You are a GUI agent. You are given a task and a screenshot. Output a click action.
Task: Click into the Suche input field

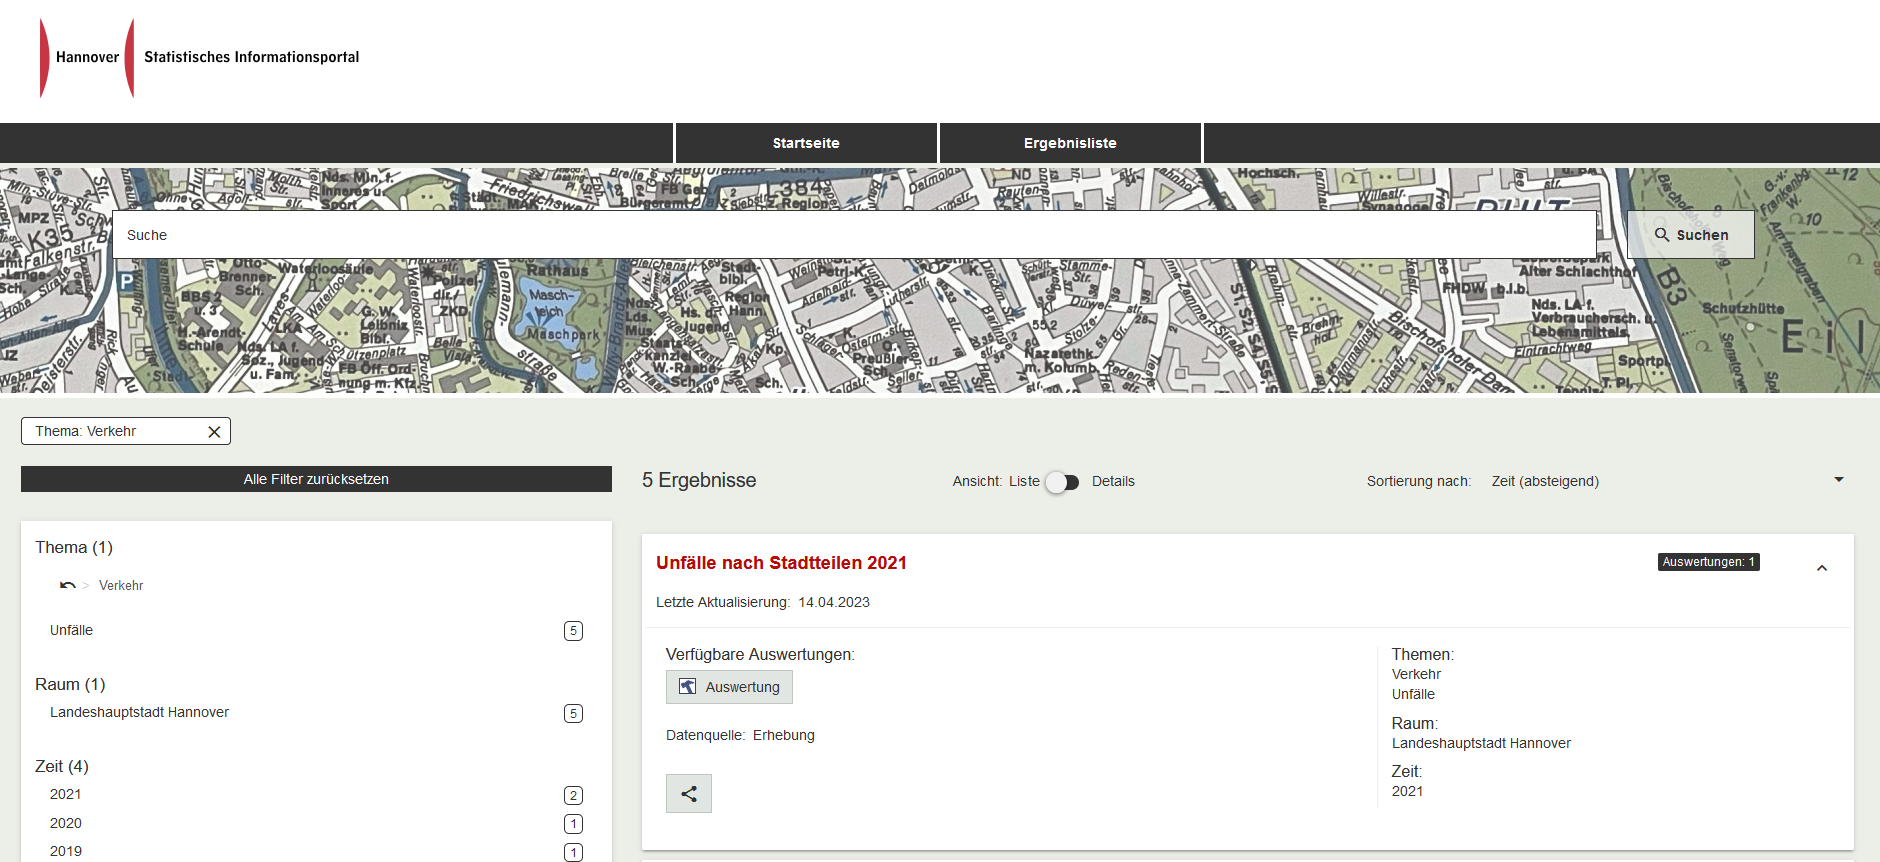pos(853,235)
